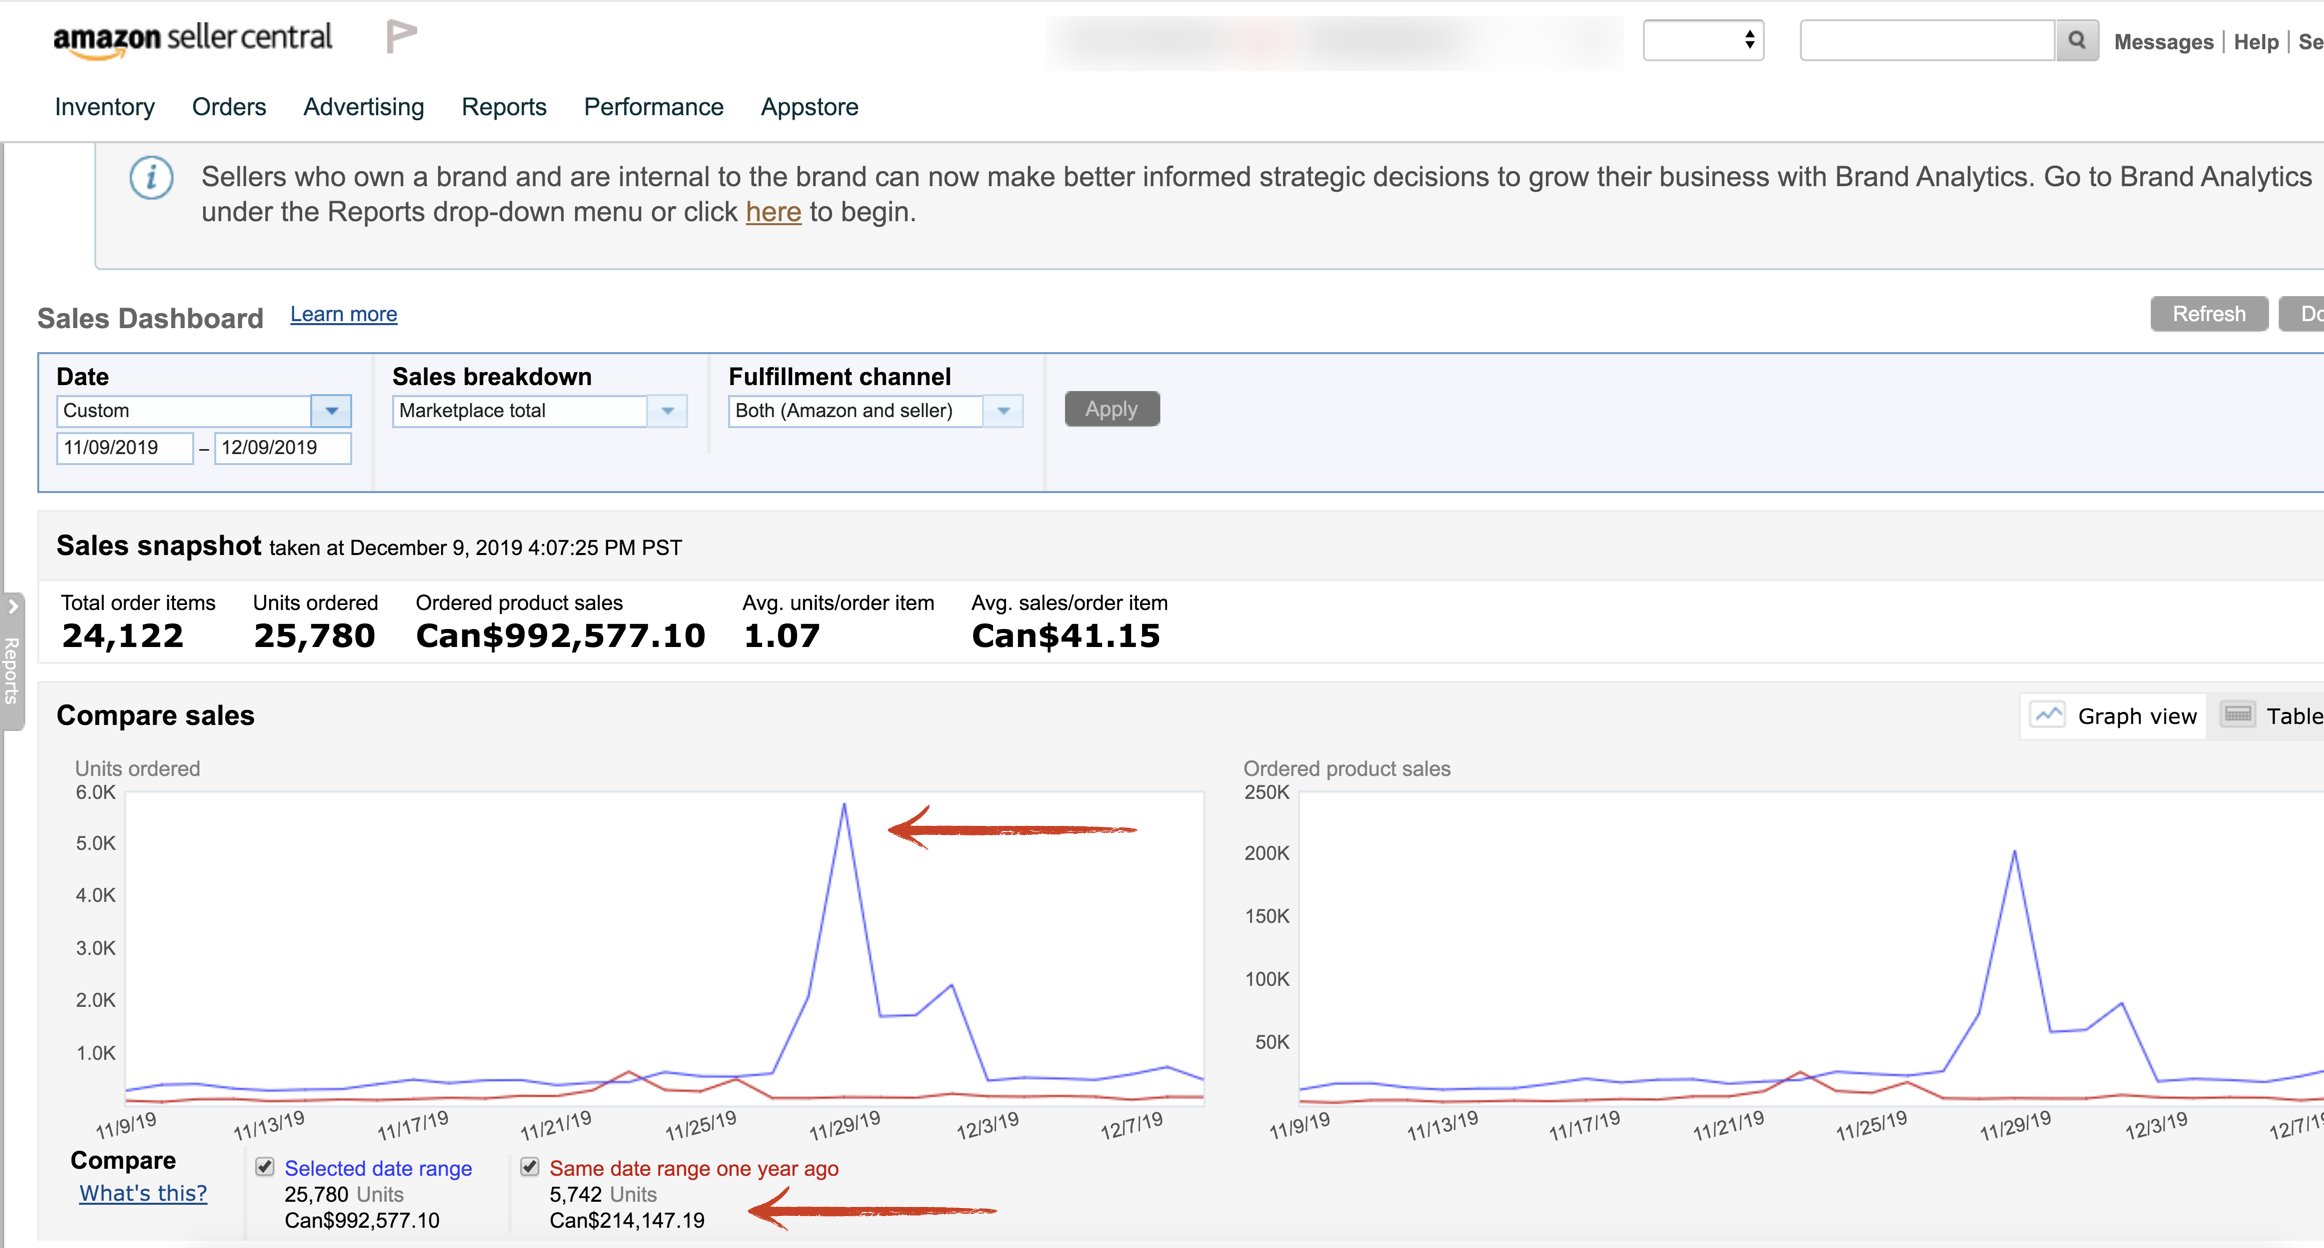Click the Graph view label
The image size is (2324, 1248).
2137,716
